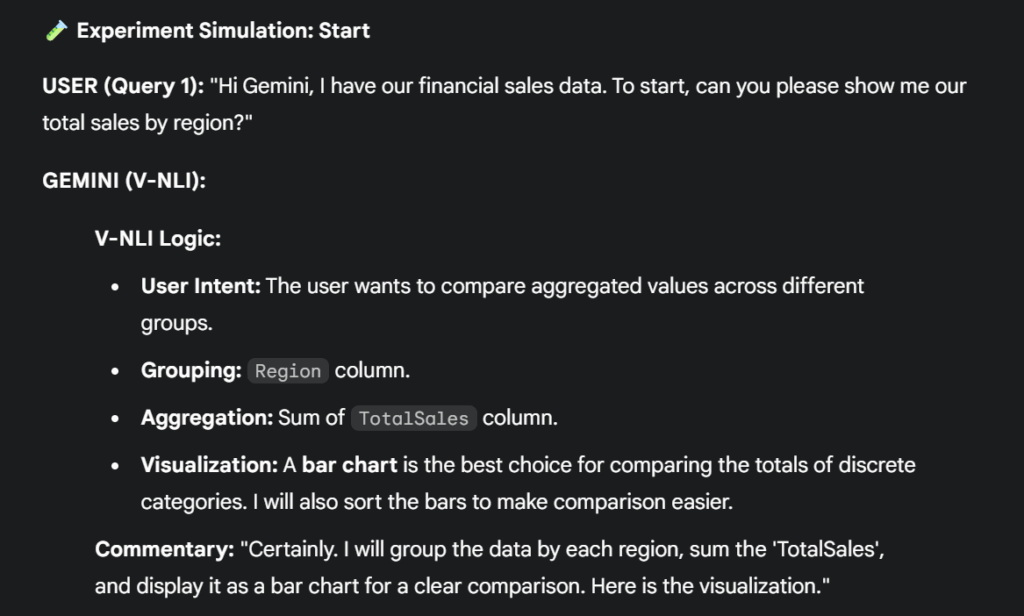Image resolution: width=1024 pixels, height=616 pixels.
Task: Click the "Region" code chip
Action: (x=288, y=371)
